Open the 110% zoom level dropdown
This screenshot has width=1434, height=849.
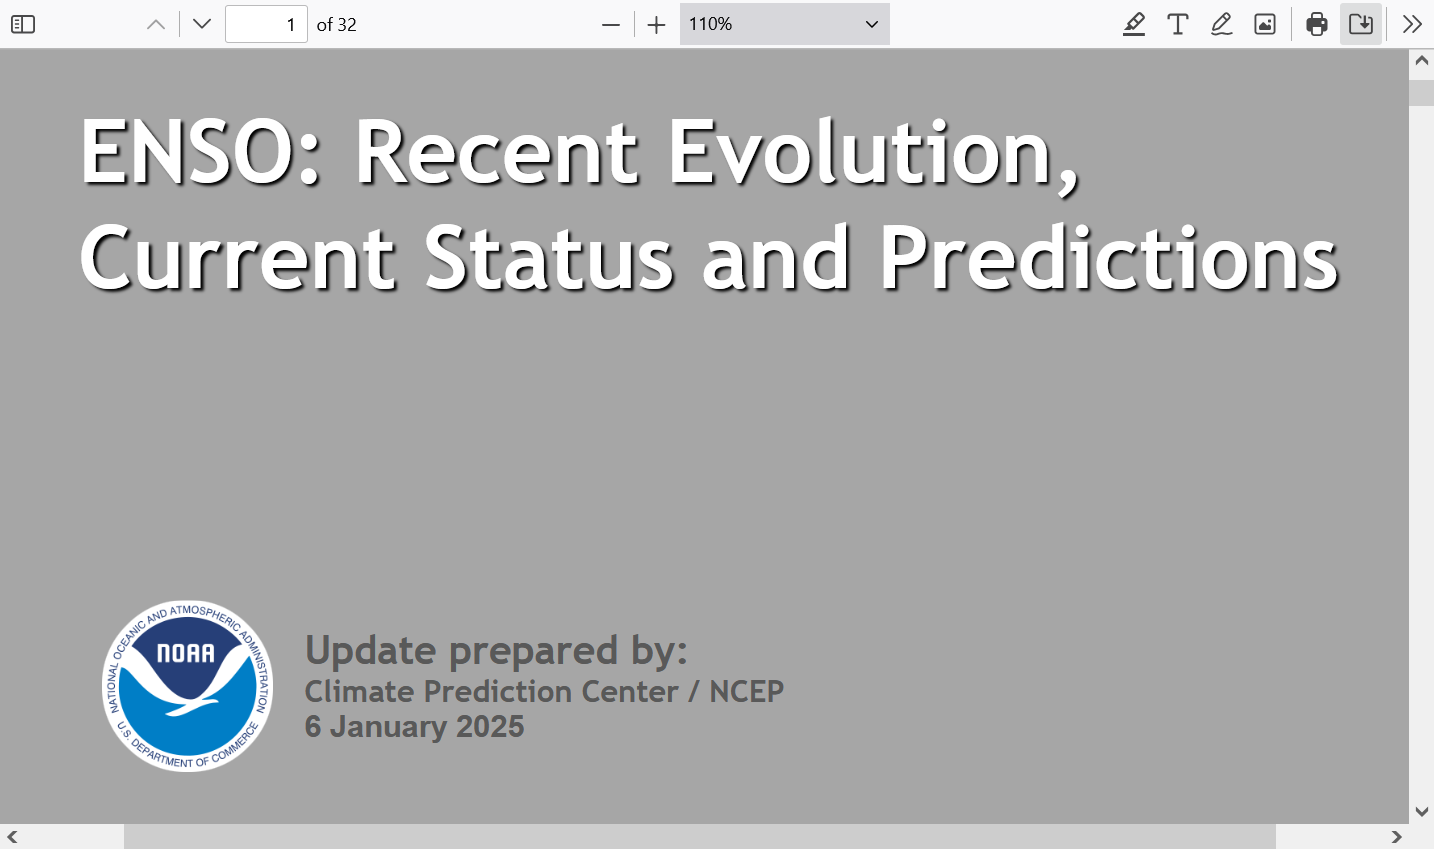(784, 24)
